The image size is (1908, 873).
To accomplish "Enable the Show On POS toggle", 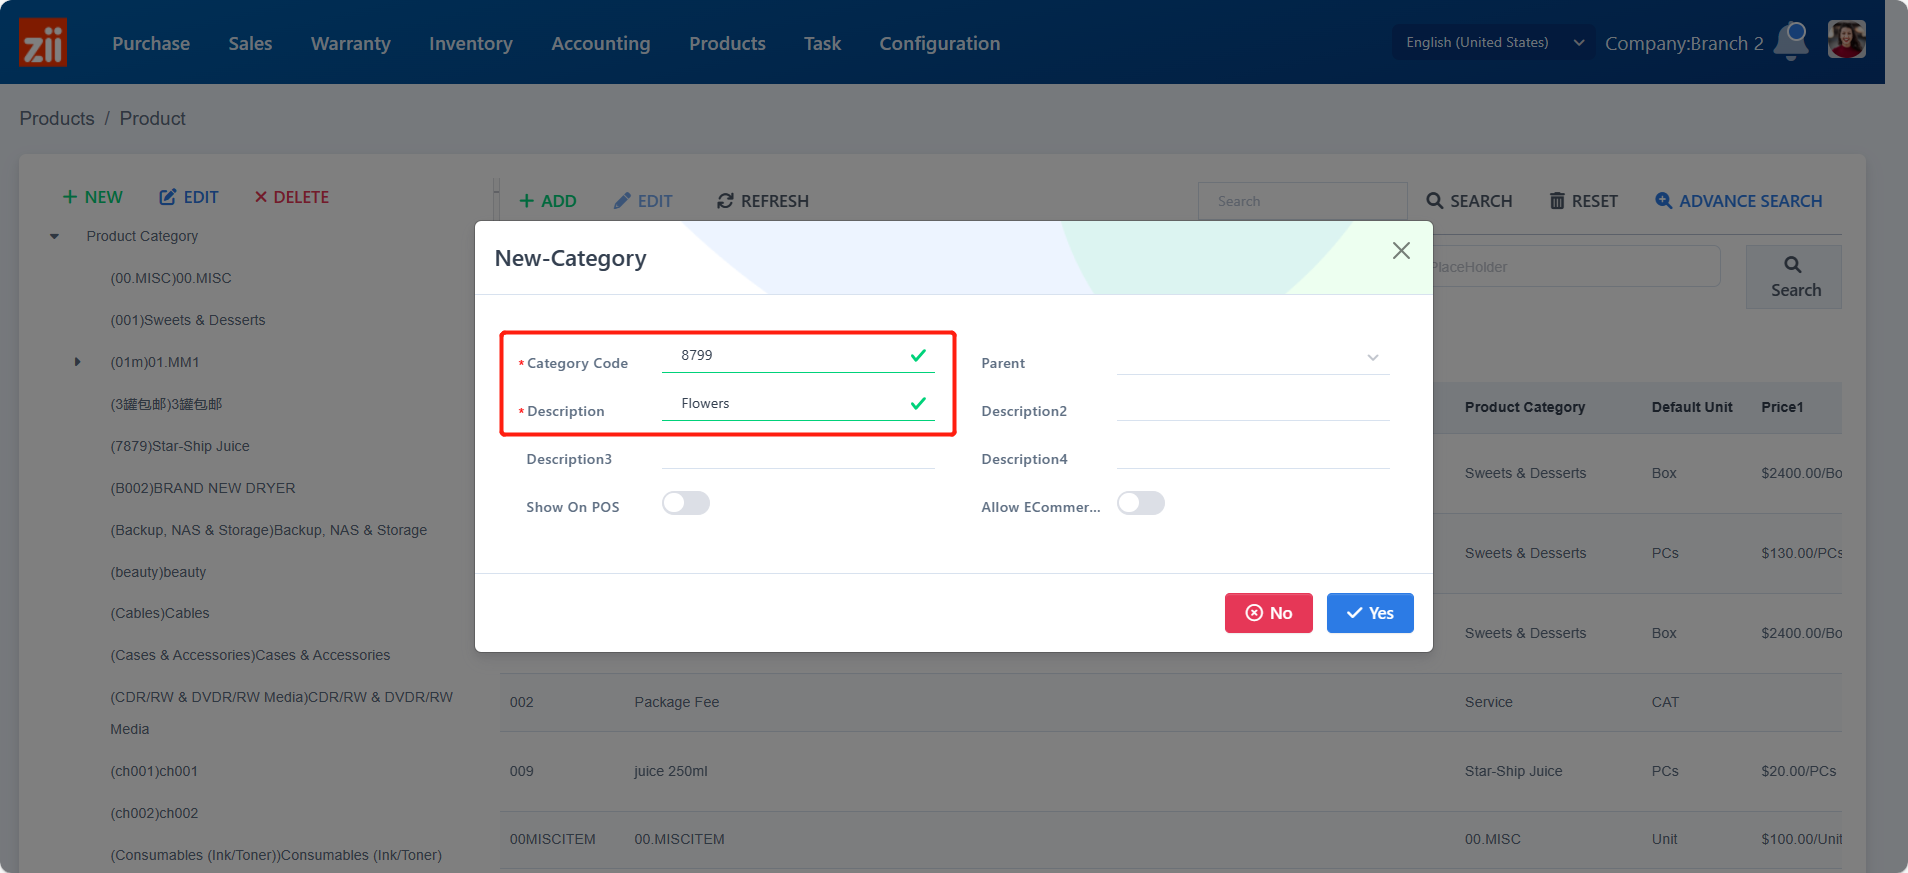I will (686, 503).
